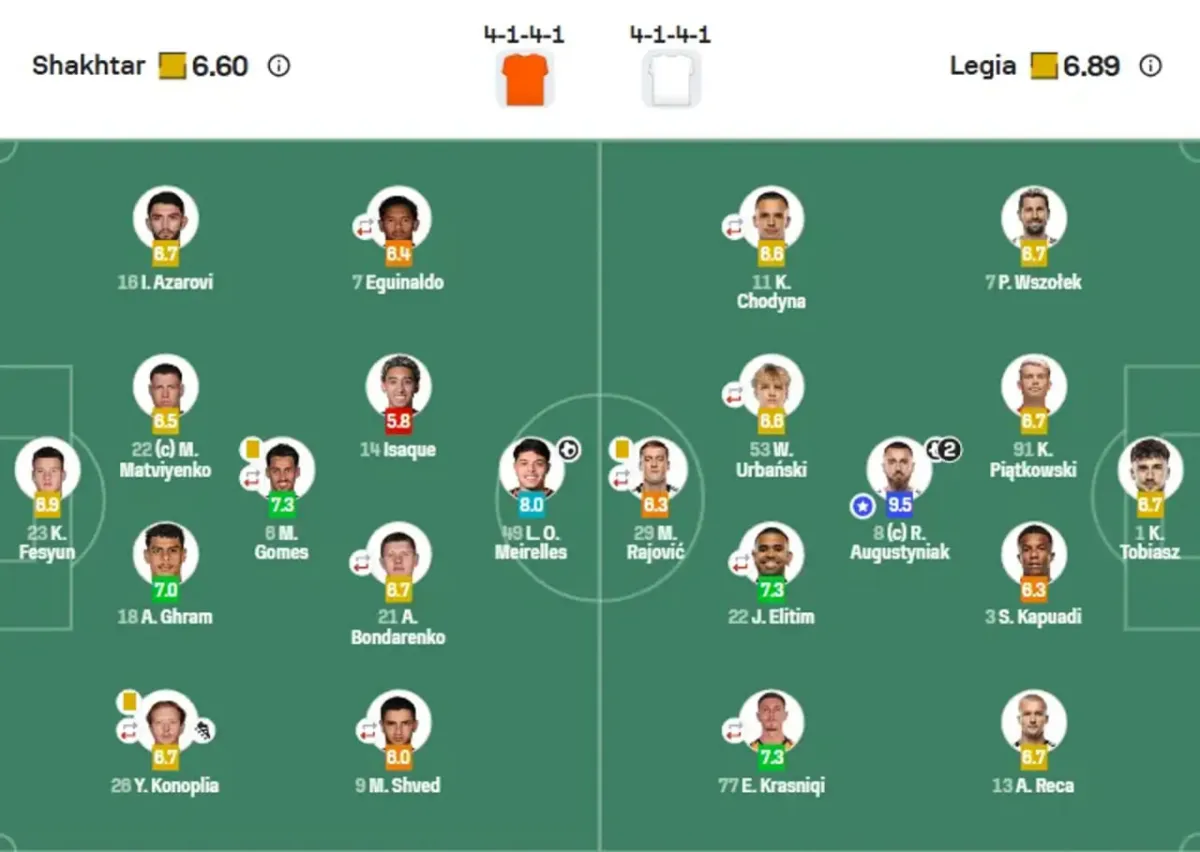Click the assist boot icon beside Y. Konoplia
1200x852 pixels.
(204, 731)
